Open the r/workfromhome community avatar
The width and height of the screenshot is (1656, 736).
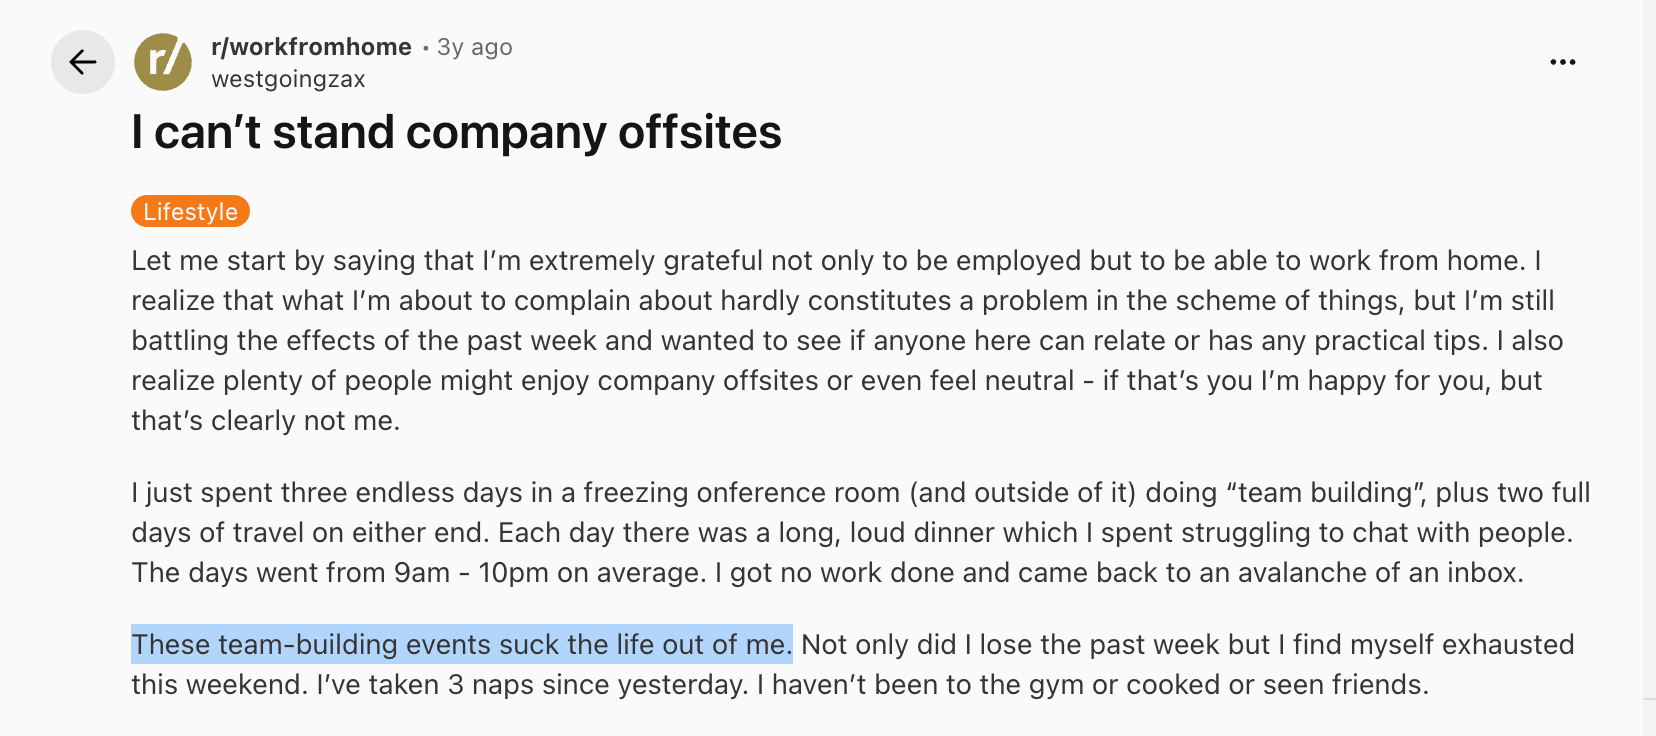coord(163,62)
